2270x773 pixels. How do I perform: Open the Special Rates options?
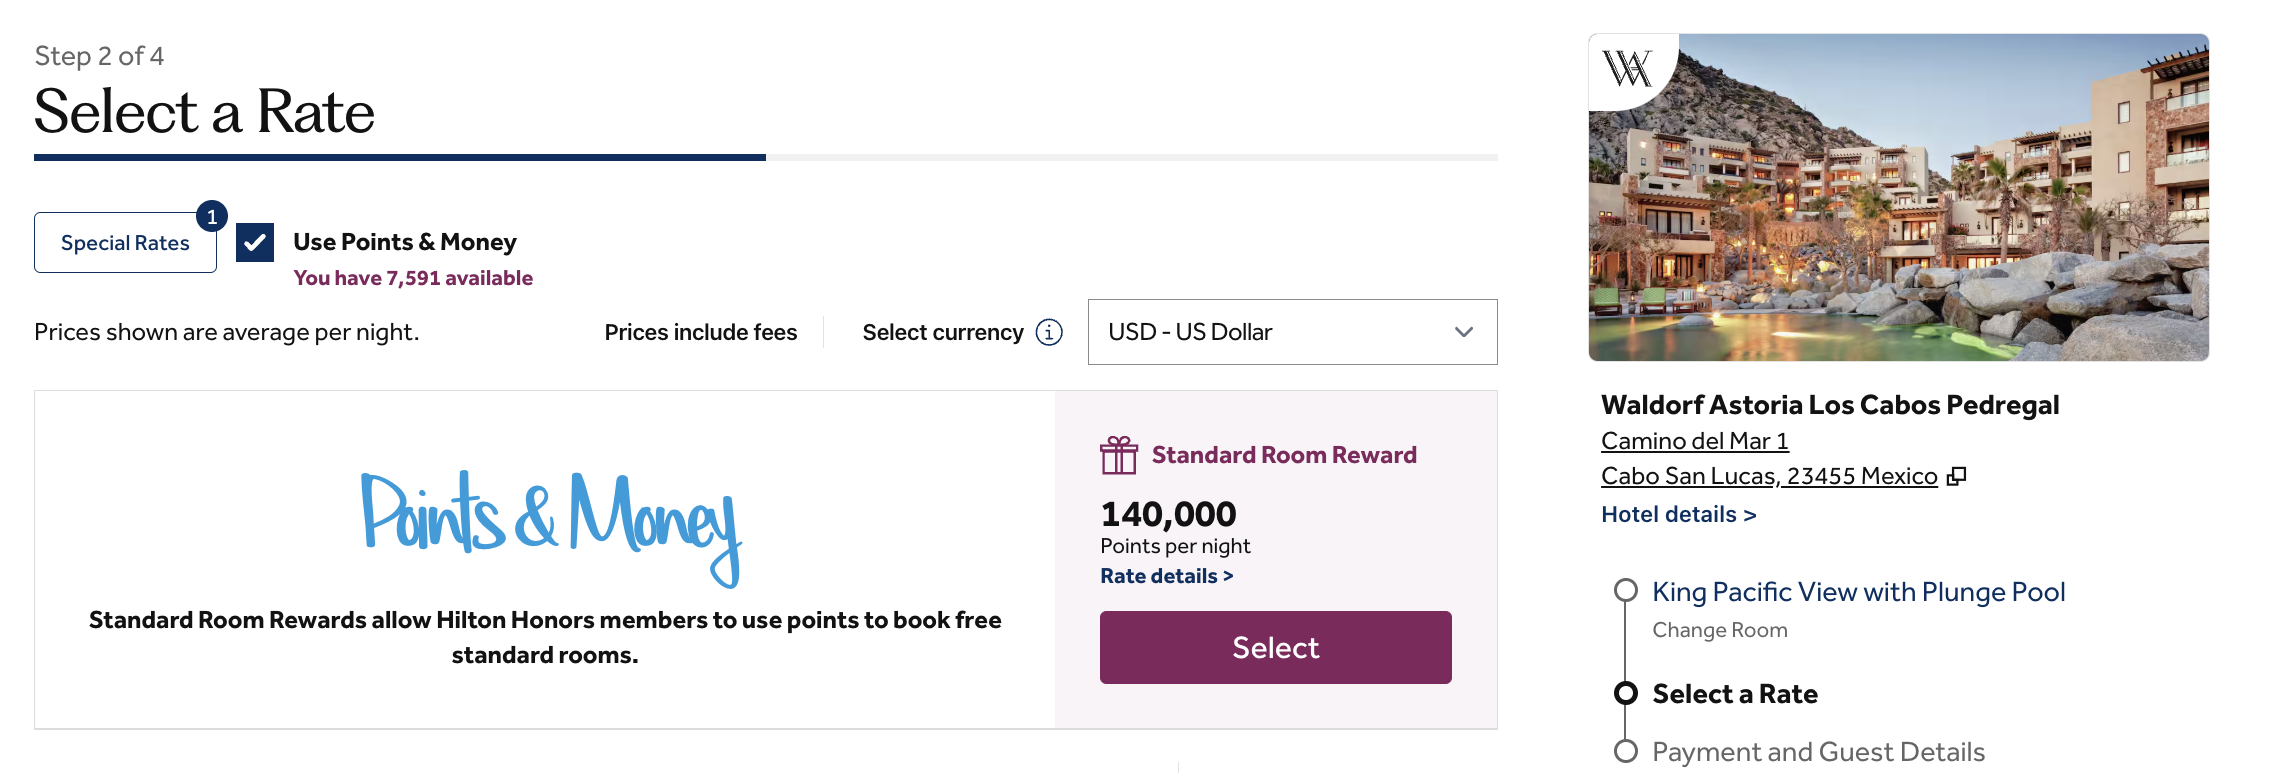pos(124,243)
